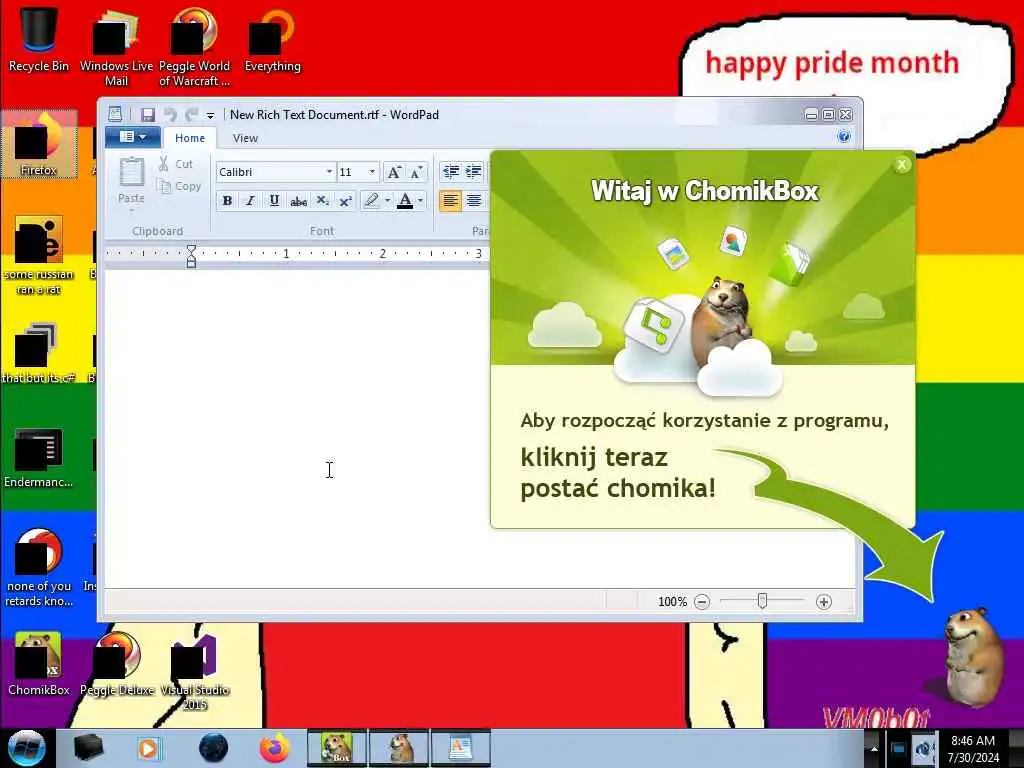Open the blue WordPad file menu button
The height and width of the screenshot is (768, 1024).
pyautogui.click(x=133, y=137)
